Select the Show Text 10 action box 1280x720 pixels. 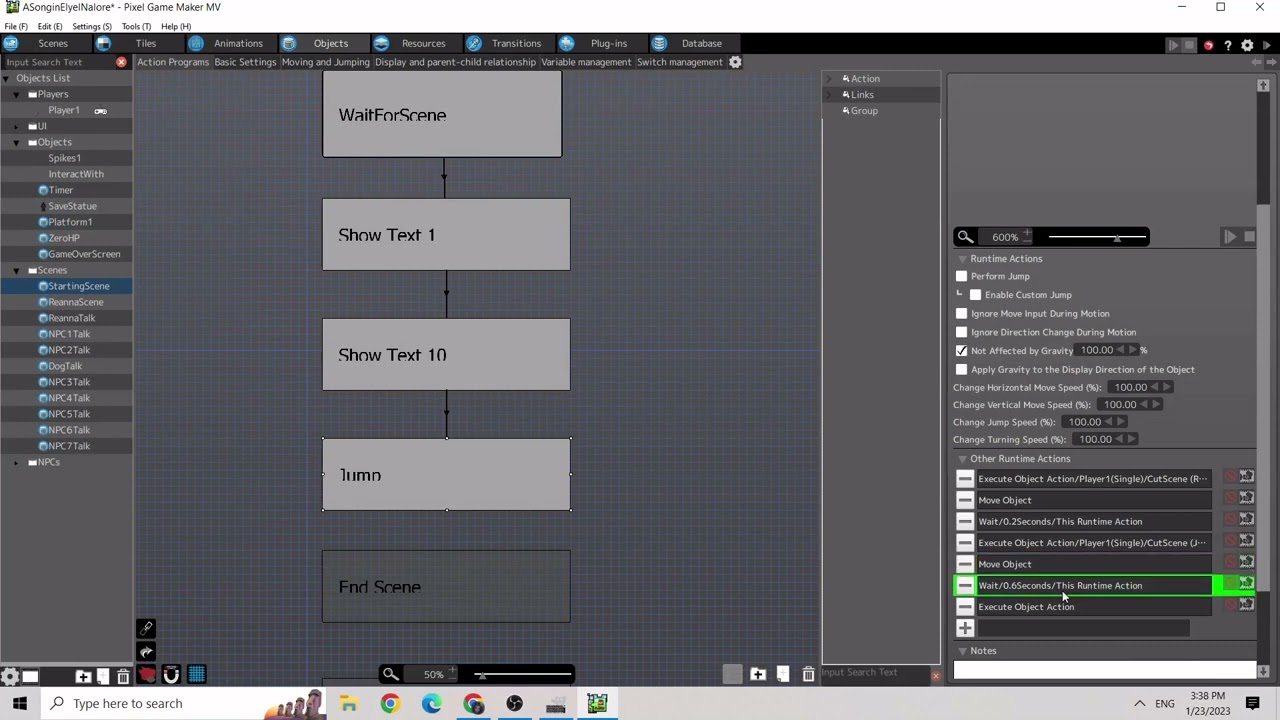coord(446,355)
